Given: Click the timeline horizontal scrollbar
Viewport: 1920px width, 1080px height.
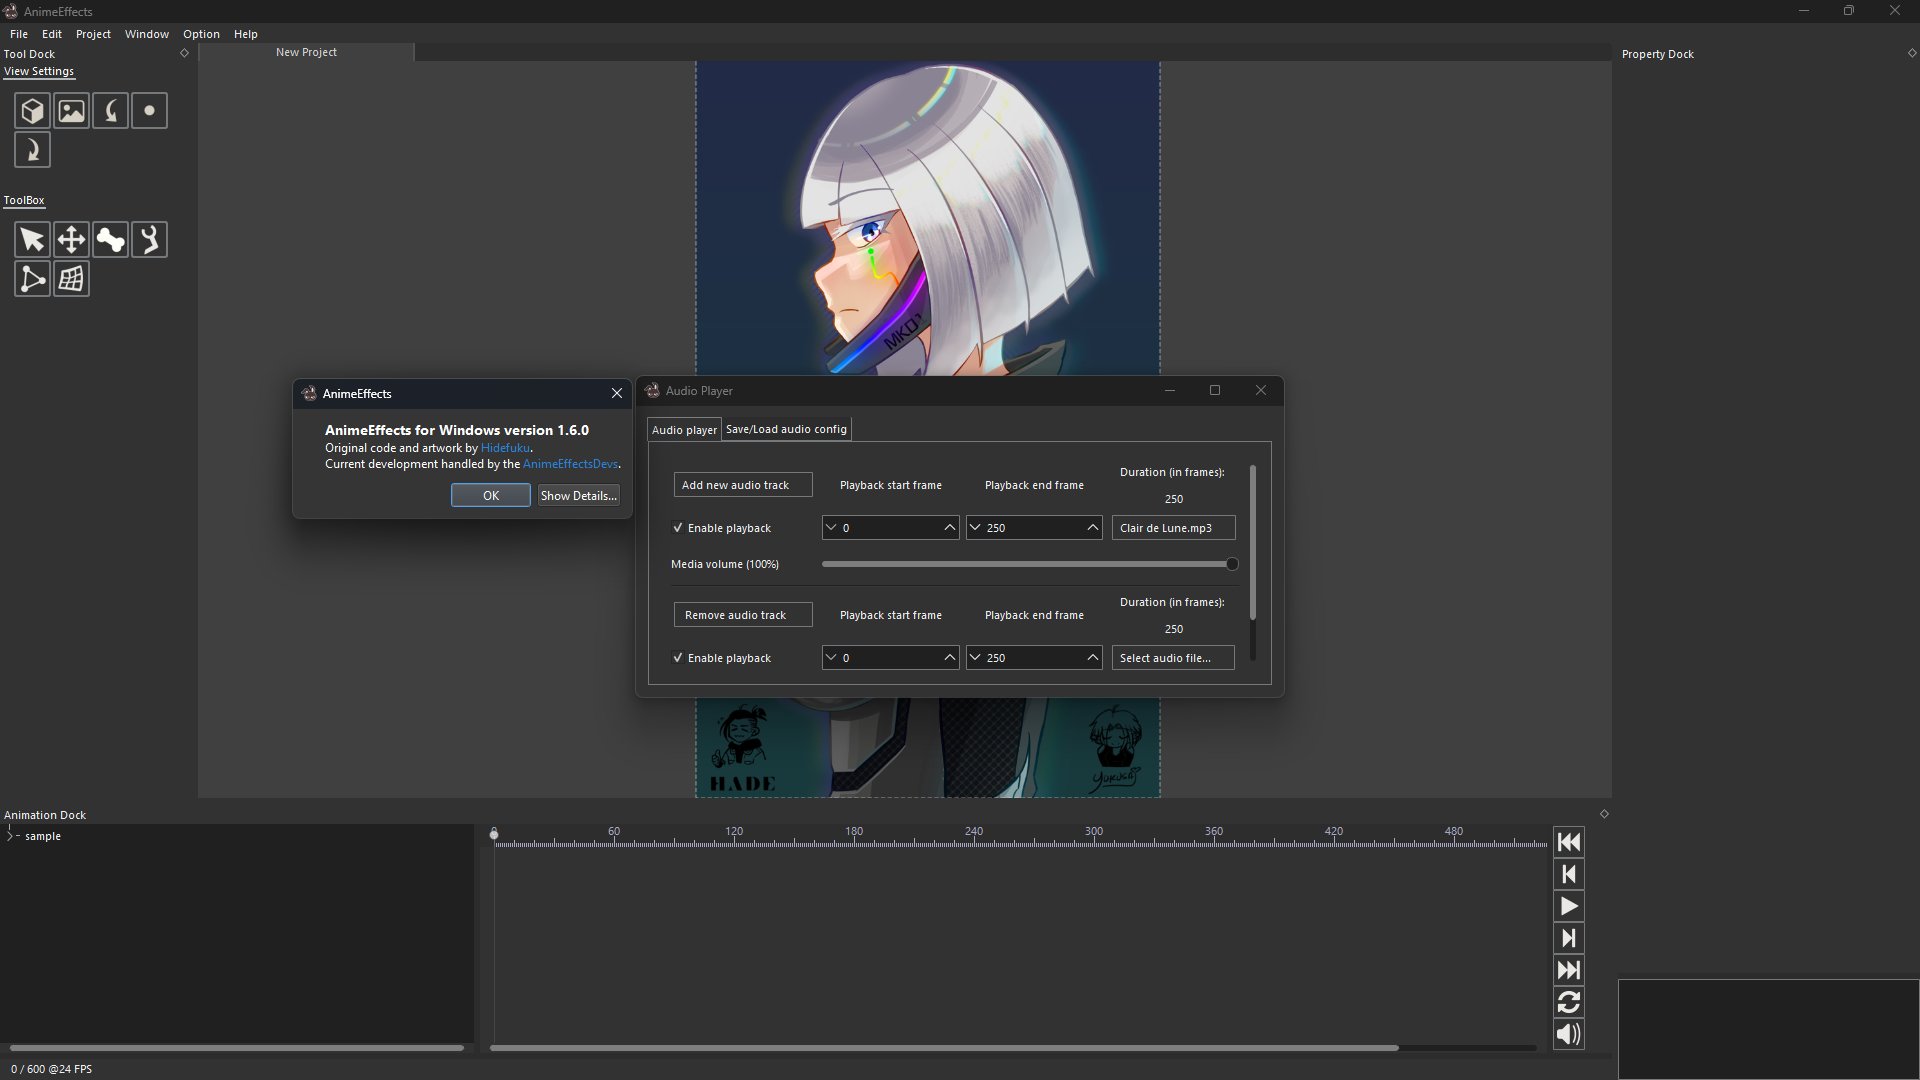Looking at the screenshot, I should [x=944, y=1048].
